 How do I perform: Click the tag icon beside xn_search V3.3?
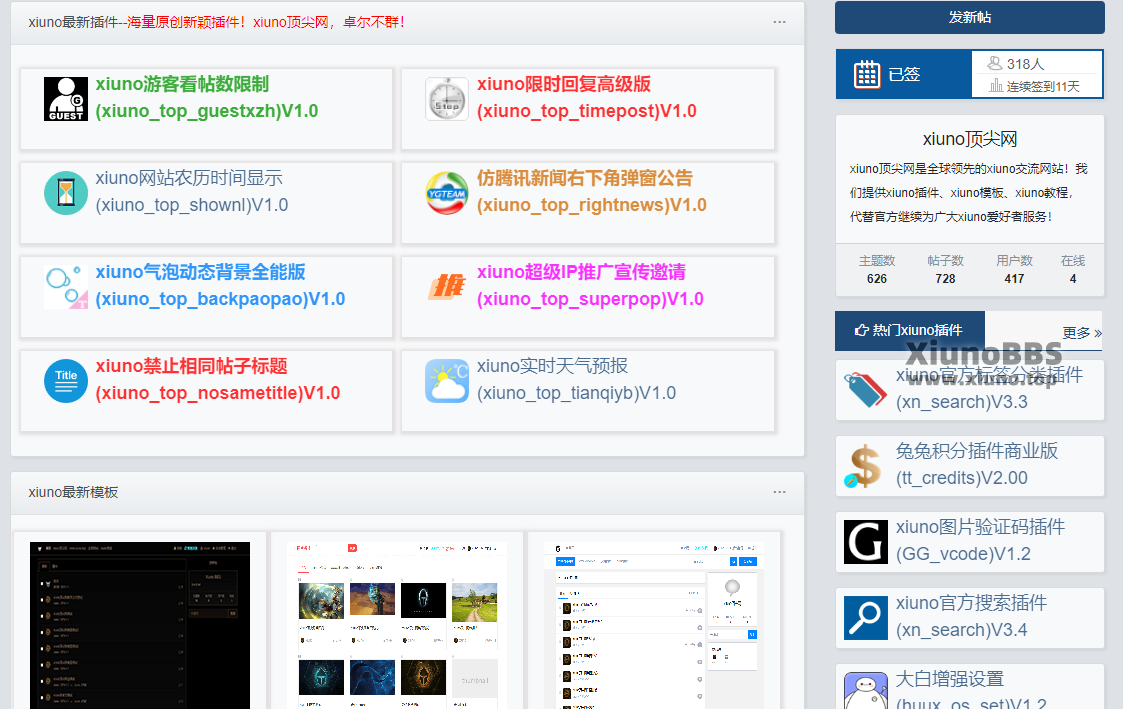865,390
